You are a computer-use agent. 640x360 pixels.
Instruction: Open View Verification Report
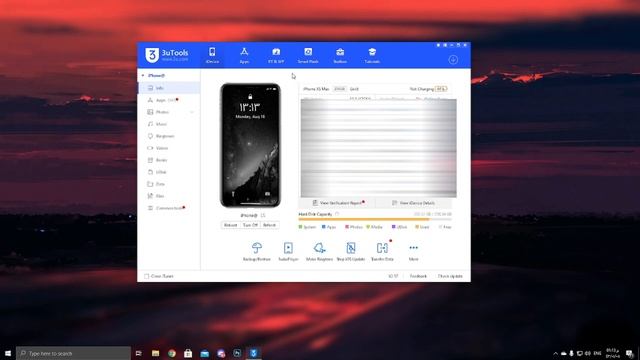tap(338, 203)
